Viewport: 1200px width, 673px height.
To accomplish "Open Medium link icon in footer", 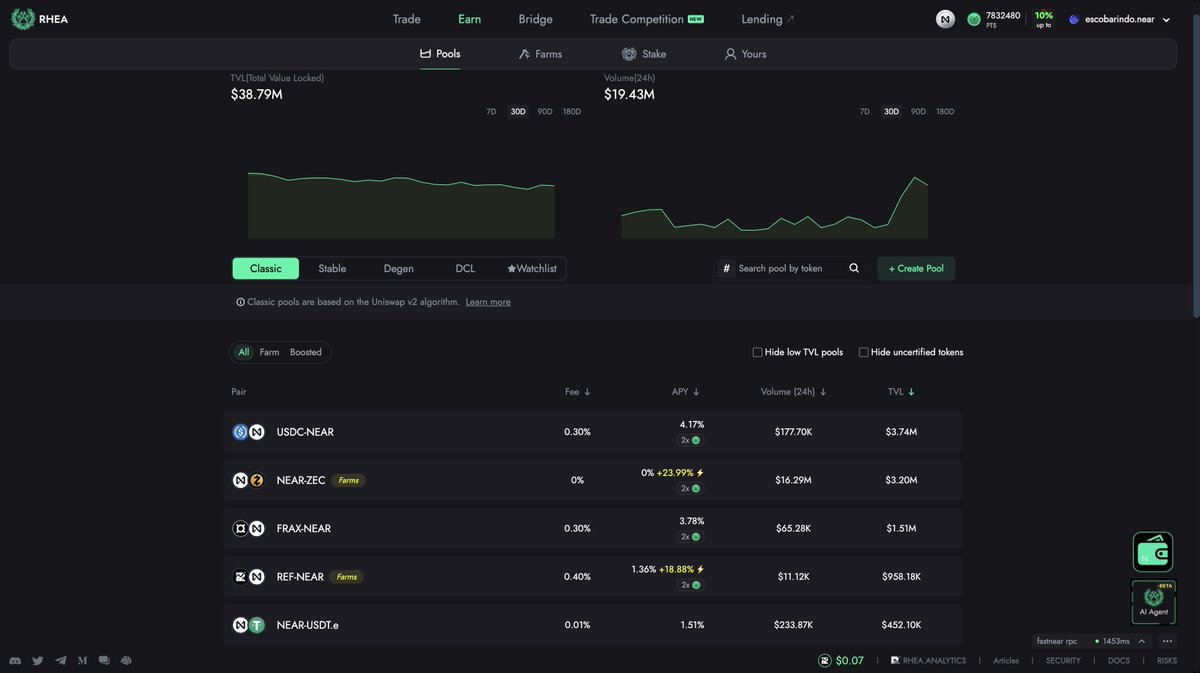I will (82, 661).
